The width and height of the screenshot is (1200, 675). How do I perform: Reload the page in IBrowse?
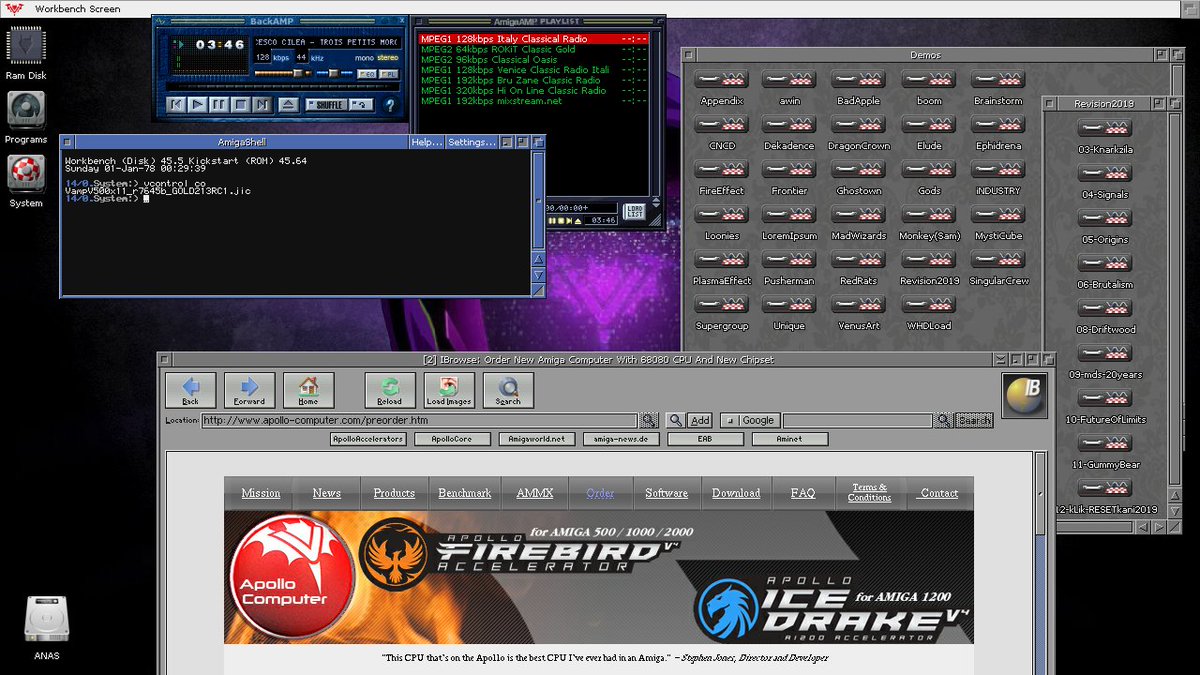tap(390, 389)
